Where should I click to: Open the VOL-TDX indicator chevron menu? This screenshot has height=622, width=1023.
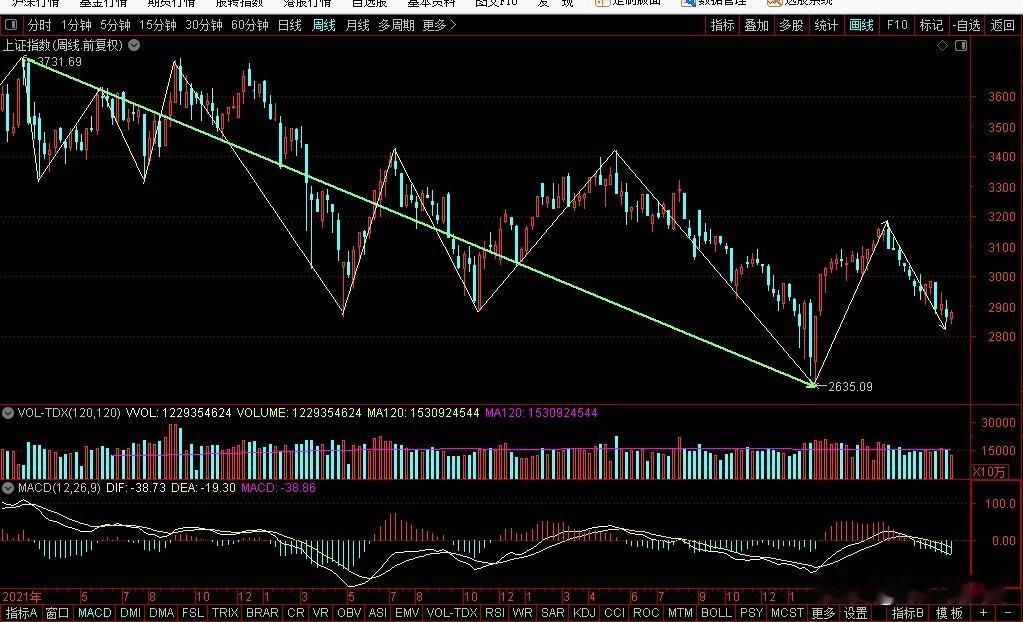(8, 413)
